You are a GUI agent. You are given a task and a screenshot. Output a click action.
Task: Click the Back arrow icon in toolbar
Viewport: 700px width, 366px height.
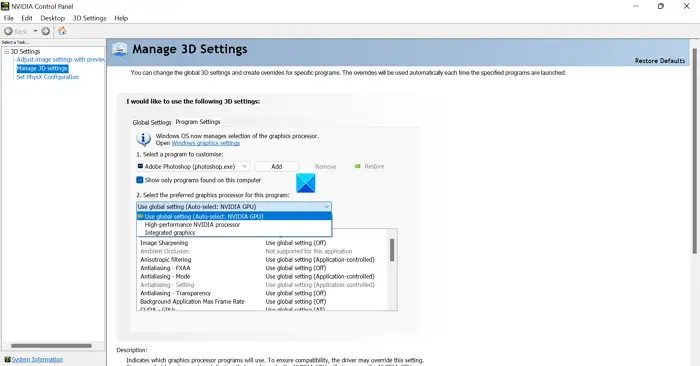[x=8, y=31]
